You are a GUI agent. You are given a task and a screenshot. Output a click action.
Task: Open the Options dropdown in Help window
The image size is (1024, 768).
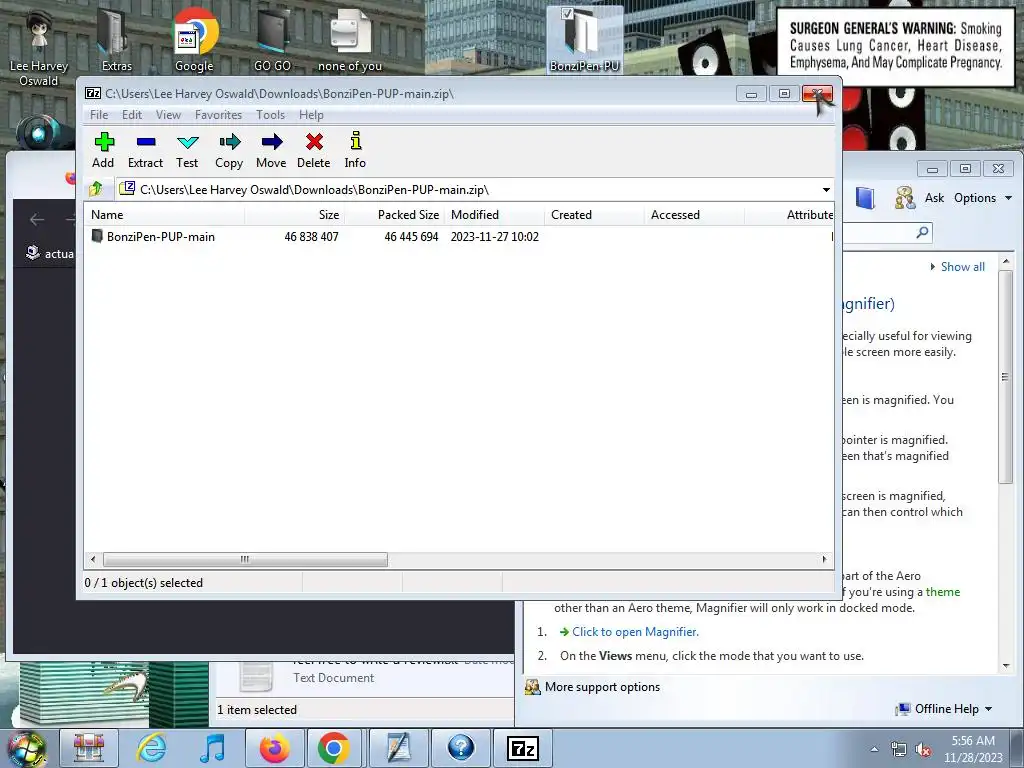pyautogui.click(x=982, y=198)
